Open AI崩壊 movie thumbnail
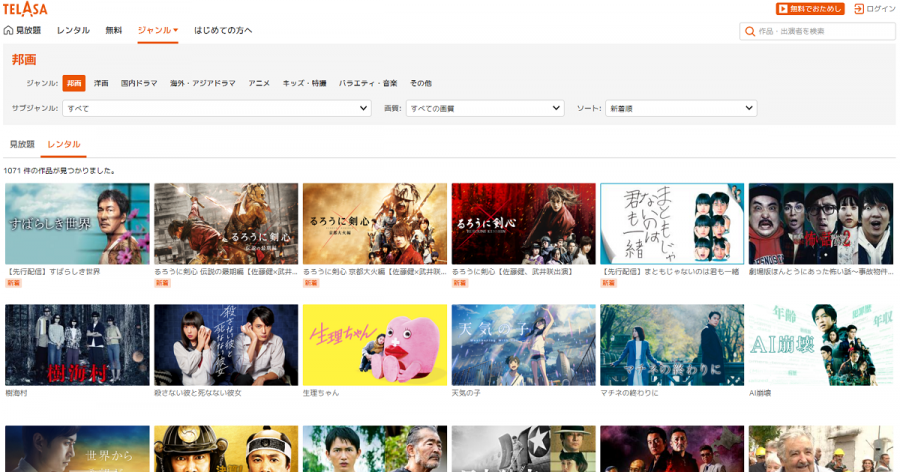The height and width of the screenshot is (472, 900). [821, 345]
